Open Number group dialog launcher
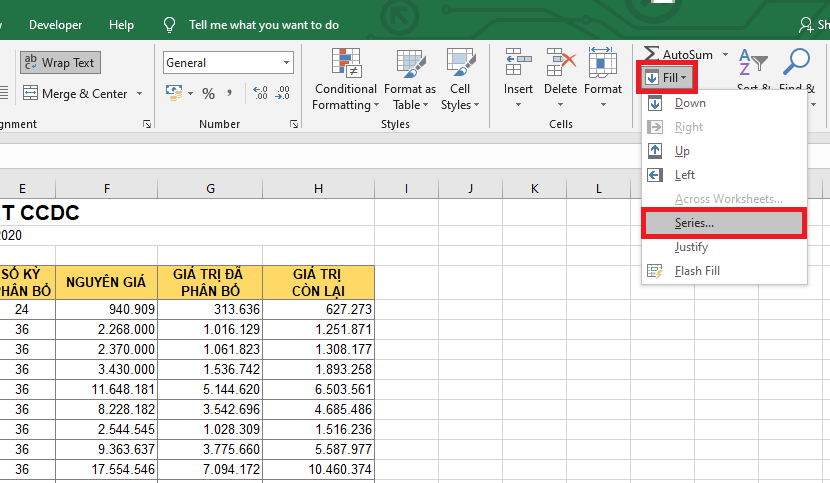The image size is (830, 483). point(294,124)
